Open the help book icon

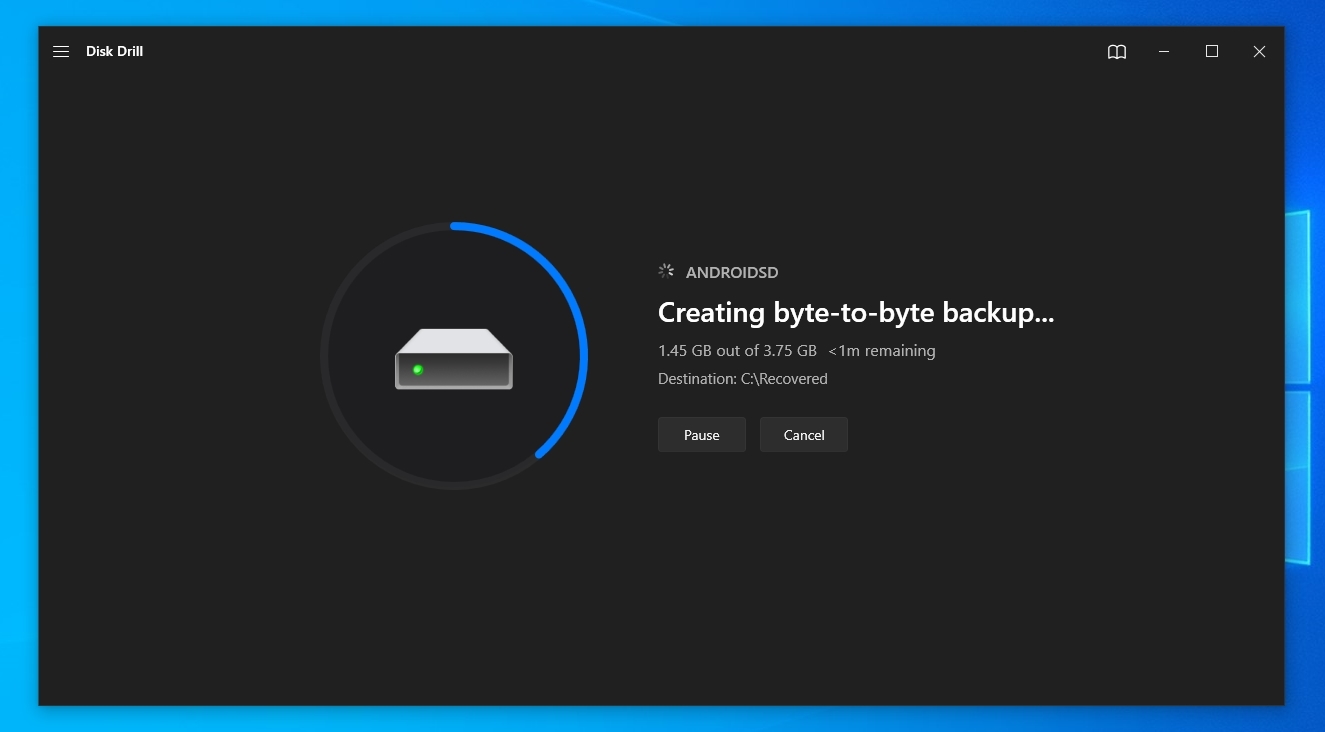point(1117,52)
